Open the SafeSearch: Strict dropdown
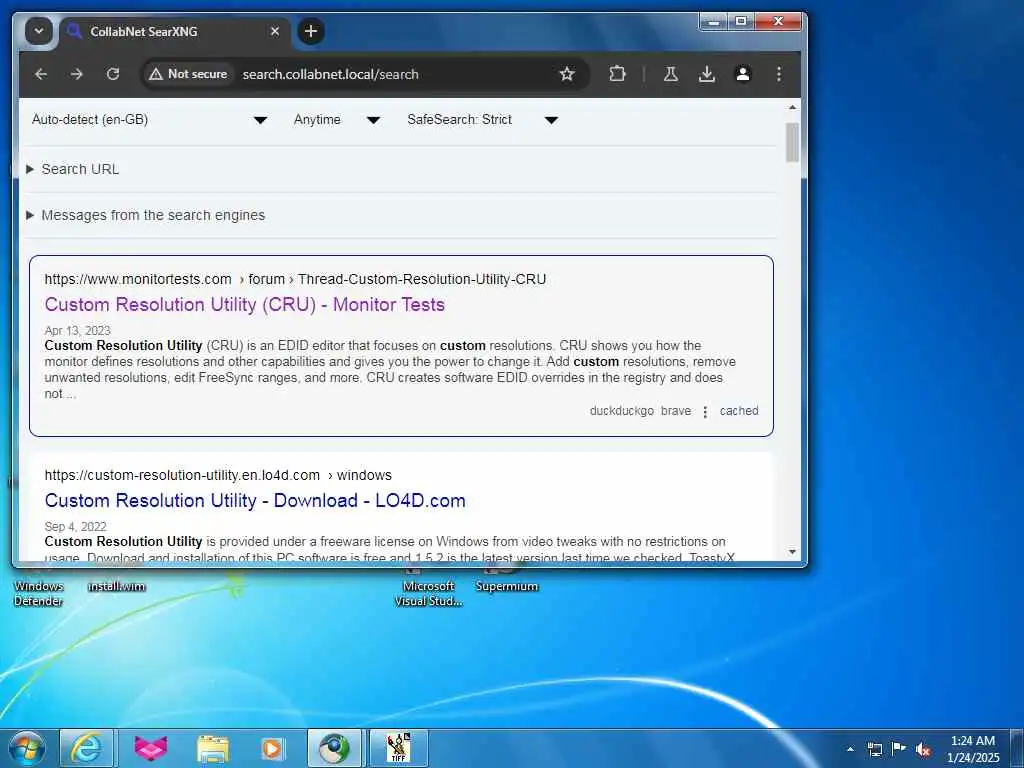The image size is (1024, 768). coord(483,120)
